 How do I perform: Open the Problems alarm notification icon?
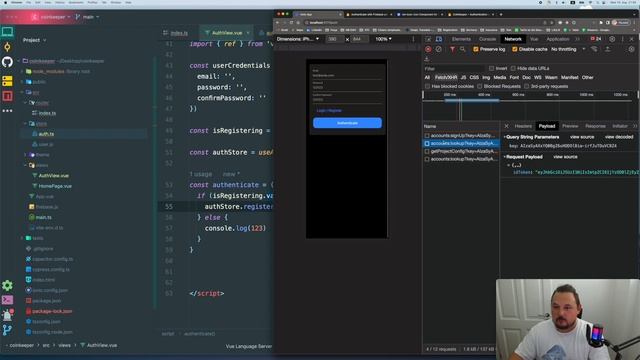(x=7, y=315)
